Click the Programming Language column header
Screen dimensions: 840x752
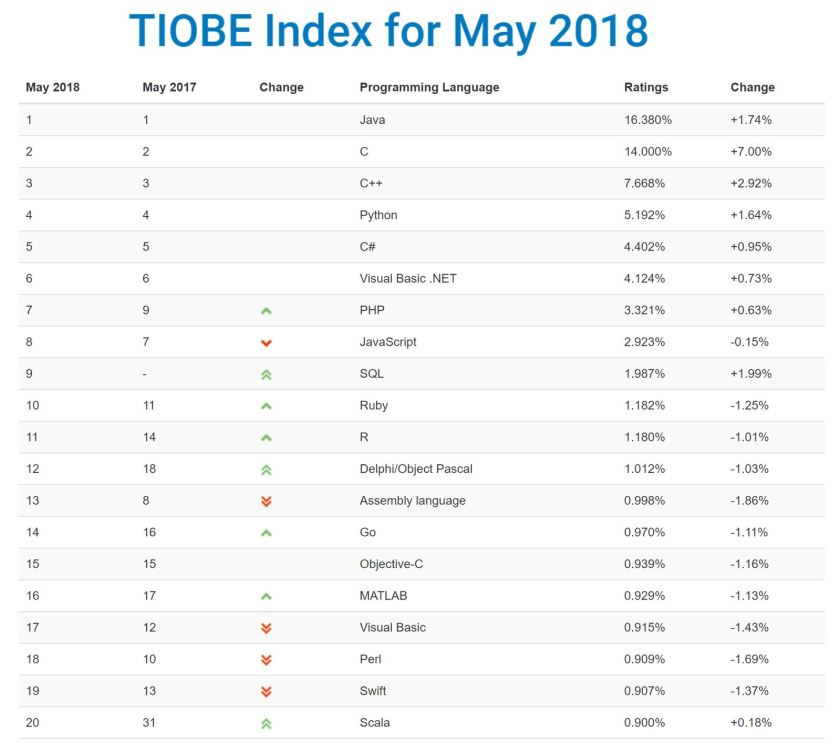tap(429, 87)
